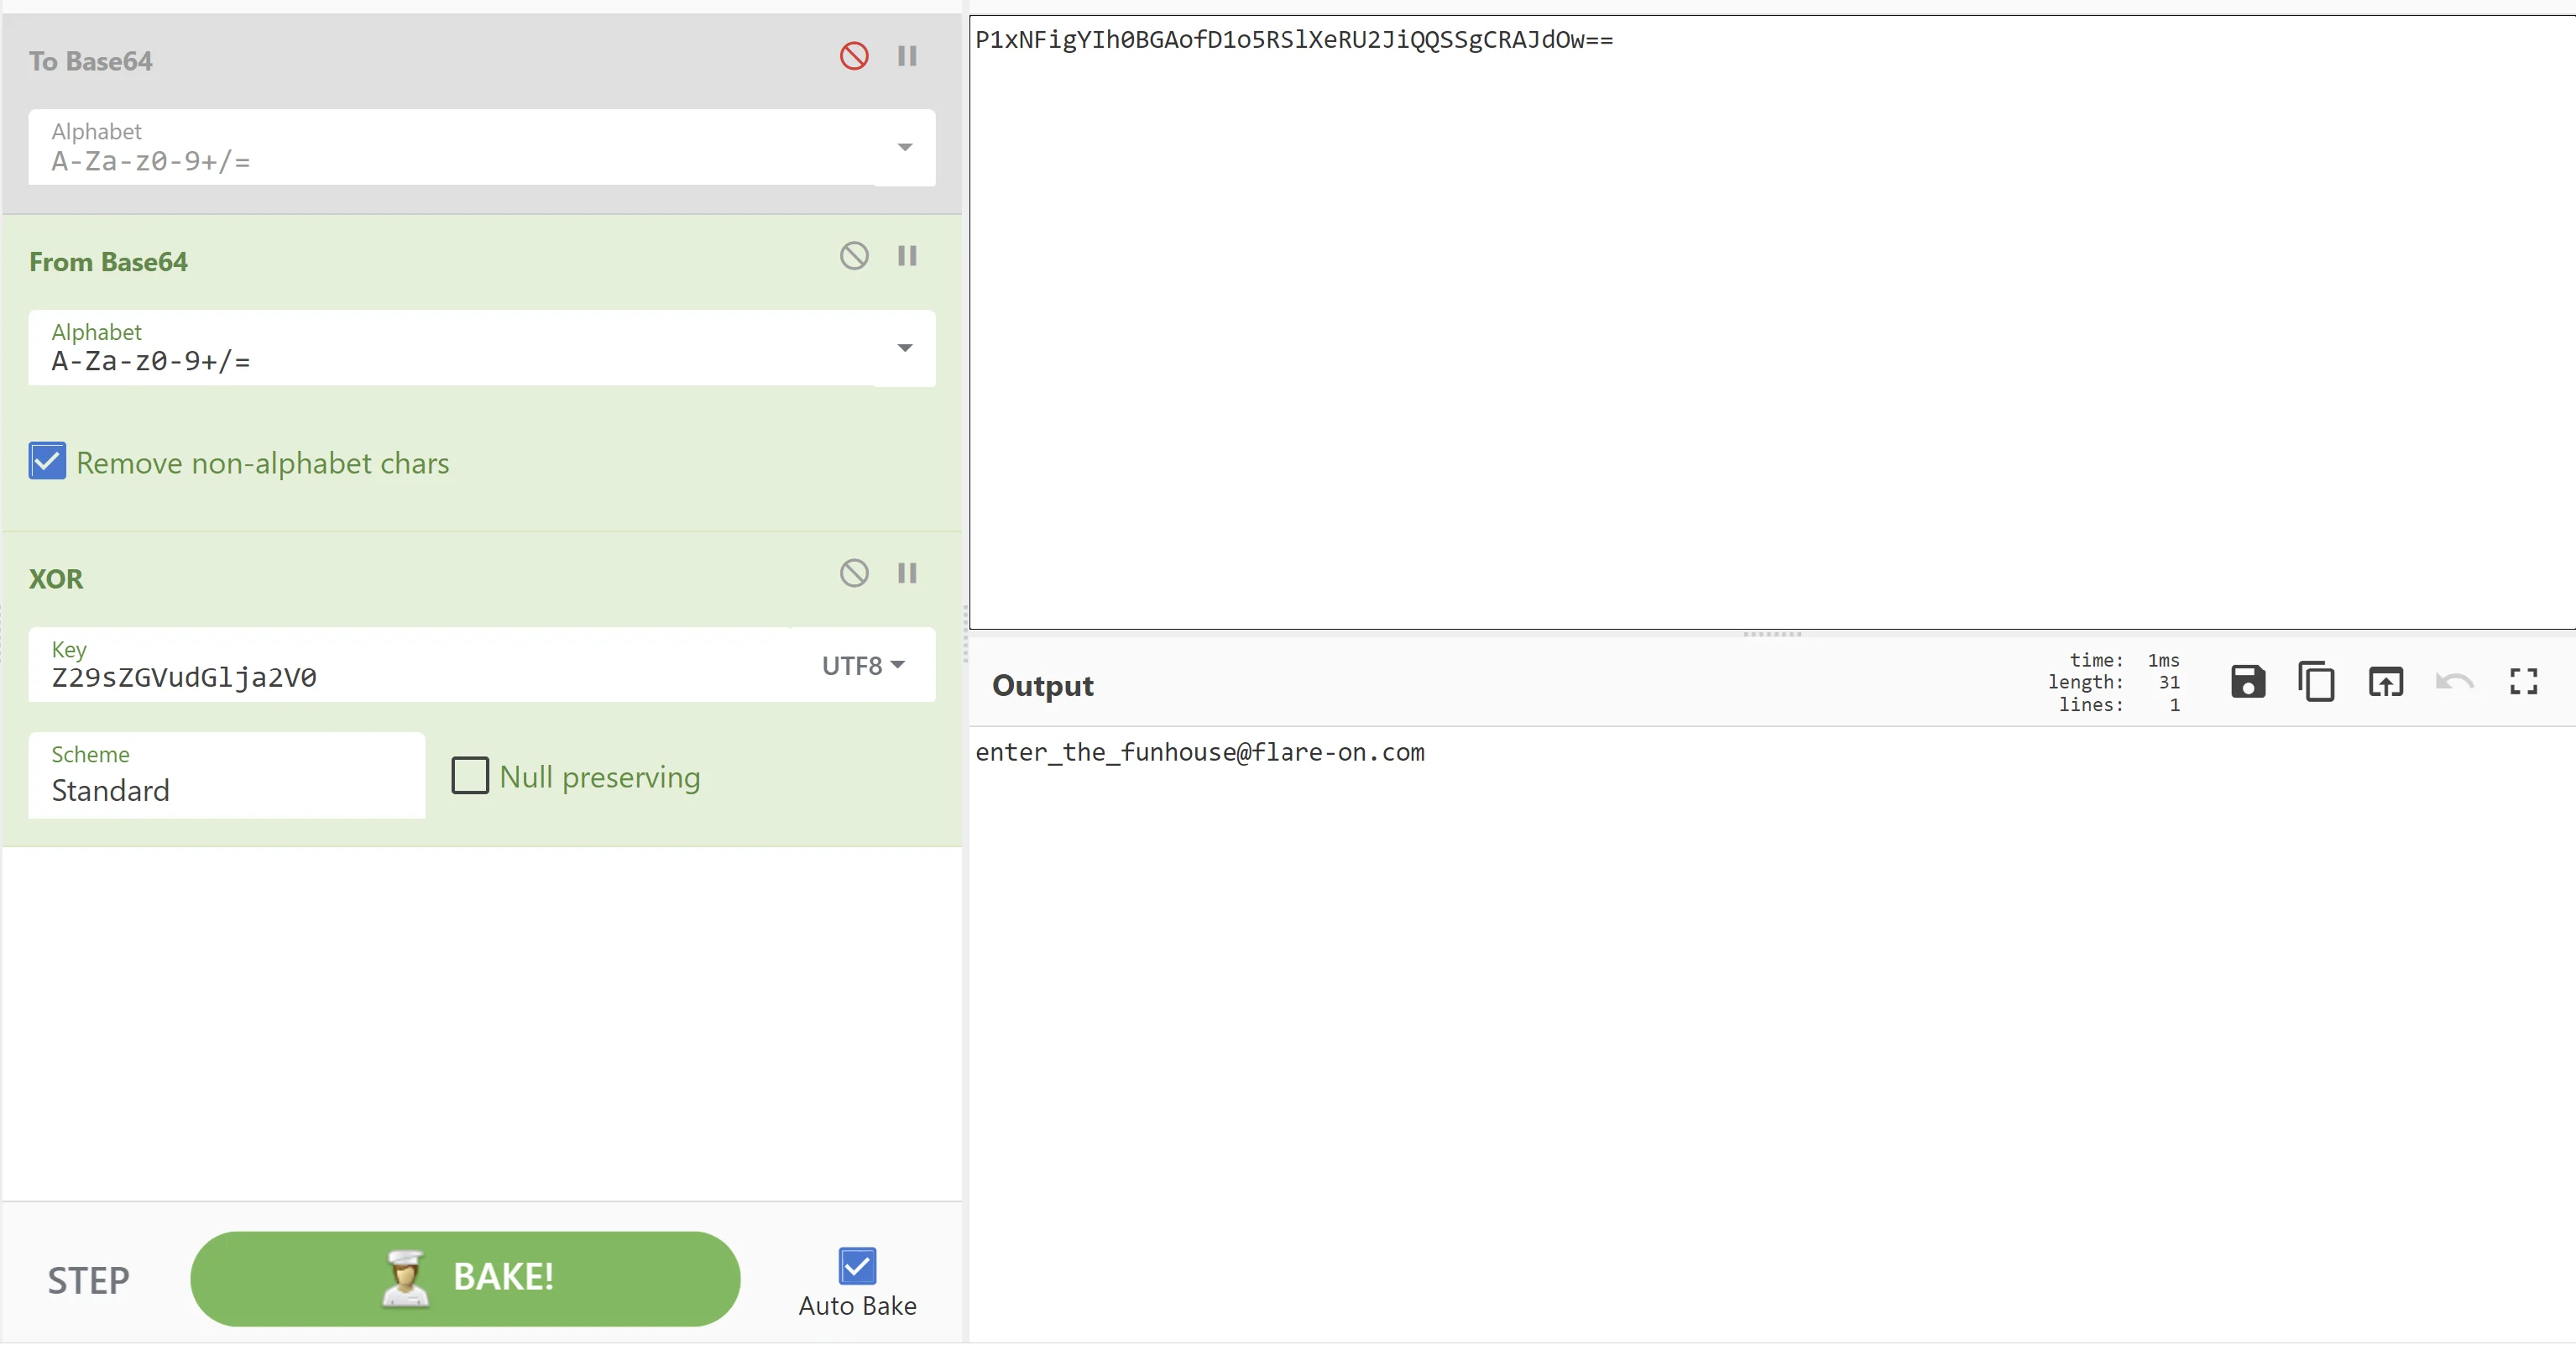Set breakpoint on XOR operation
2576x1345 pixels.
[907, 573]
